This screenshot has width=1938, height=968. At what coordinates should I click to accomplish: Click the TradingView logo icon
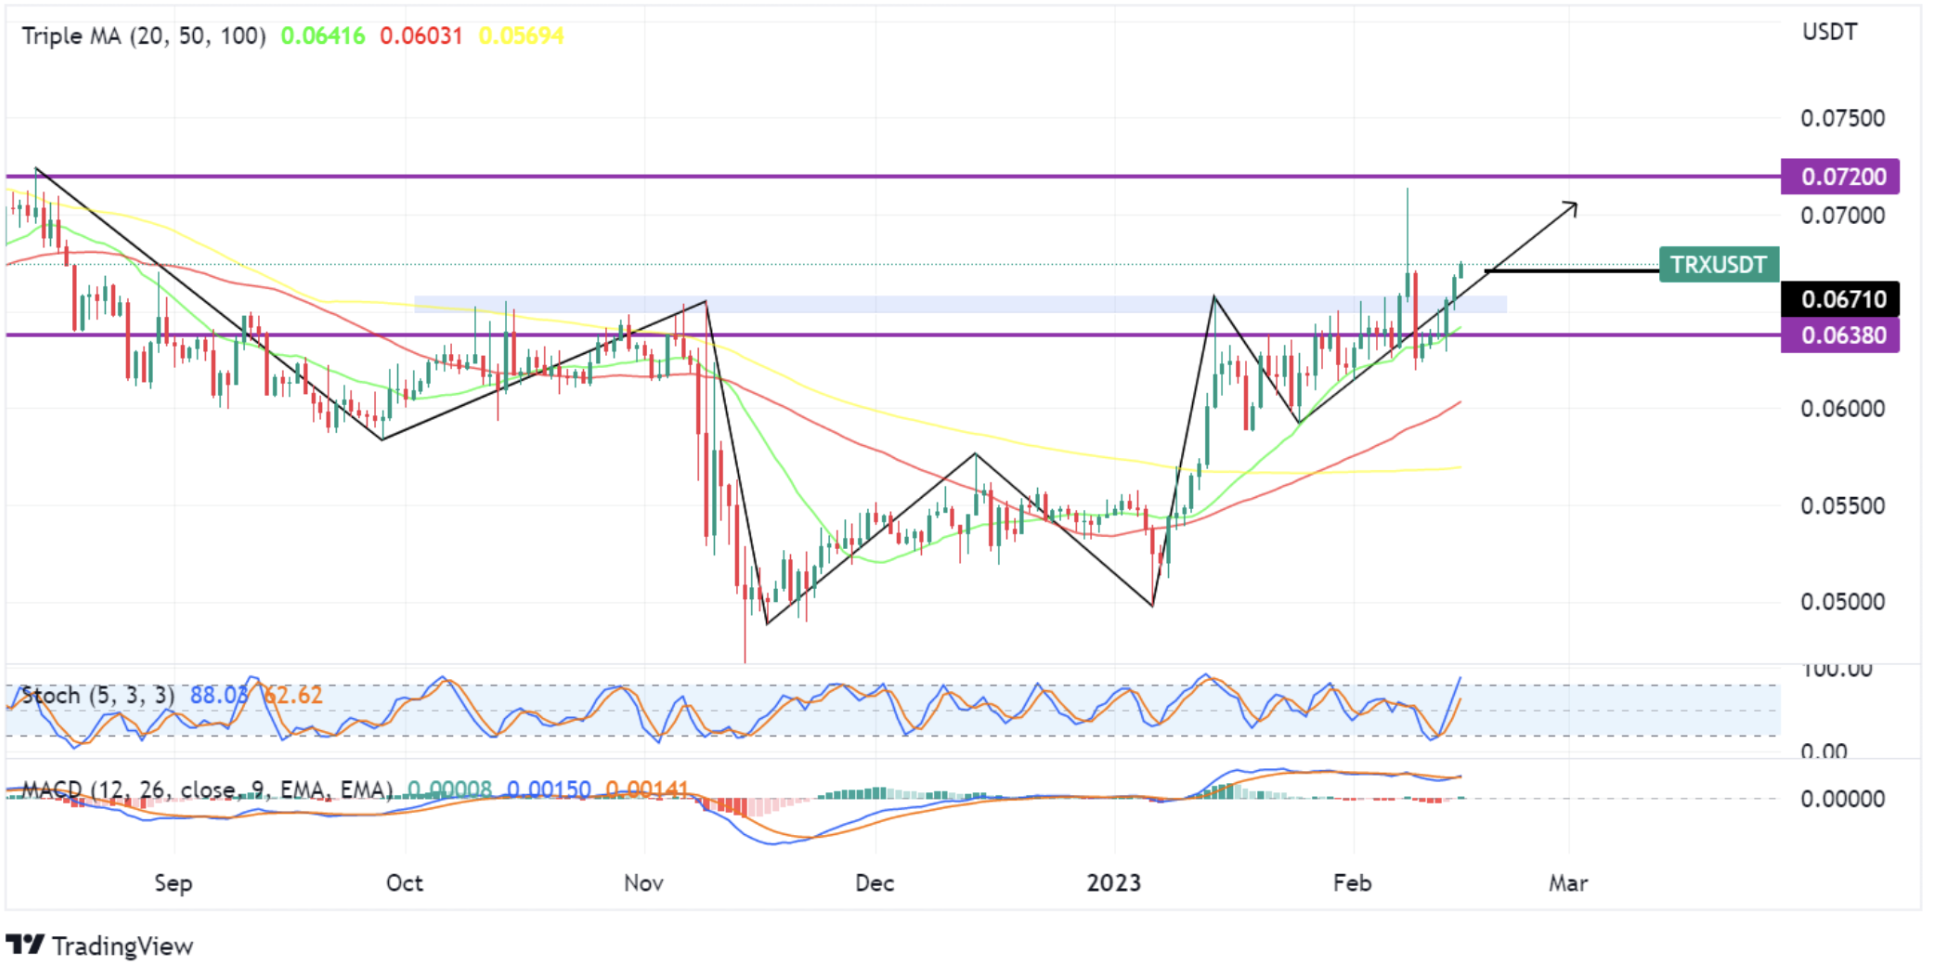[x=25, y=945]
